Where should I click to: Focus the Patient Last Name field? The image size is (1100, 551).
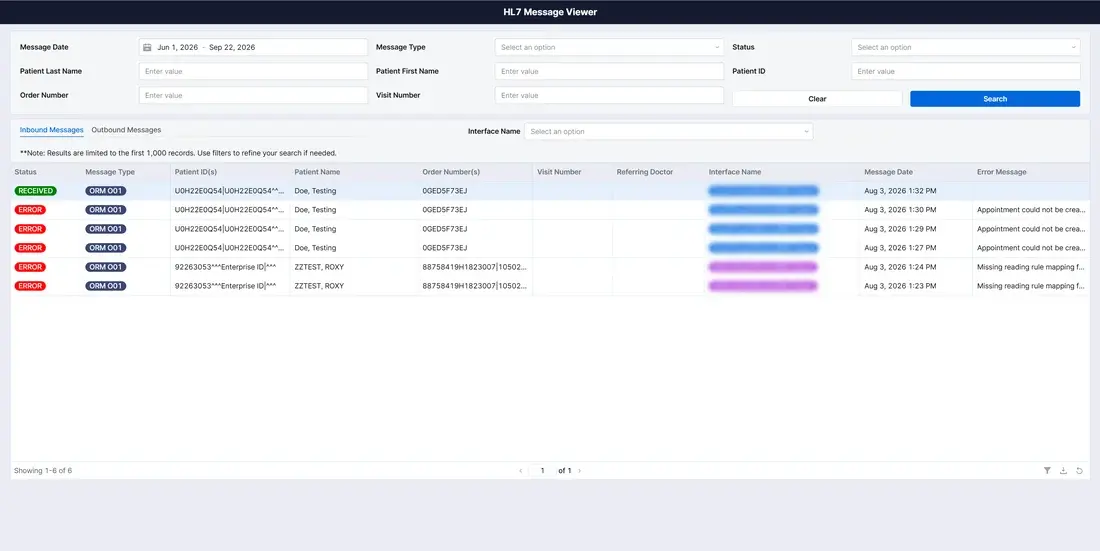point(253,71)
